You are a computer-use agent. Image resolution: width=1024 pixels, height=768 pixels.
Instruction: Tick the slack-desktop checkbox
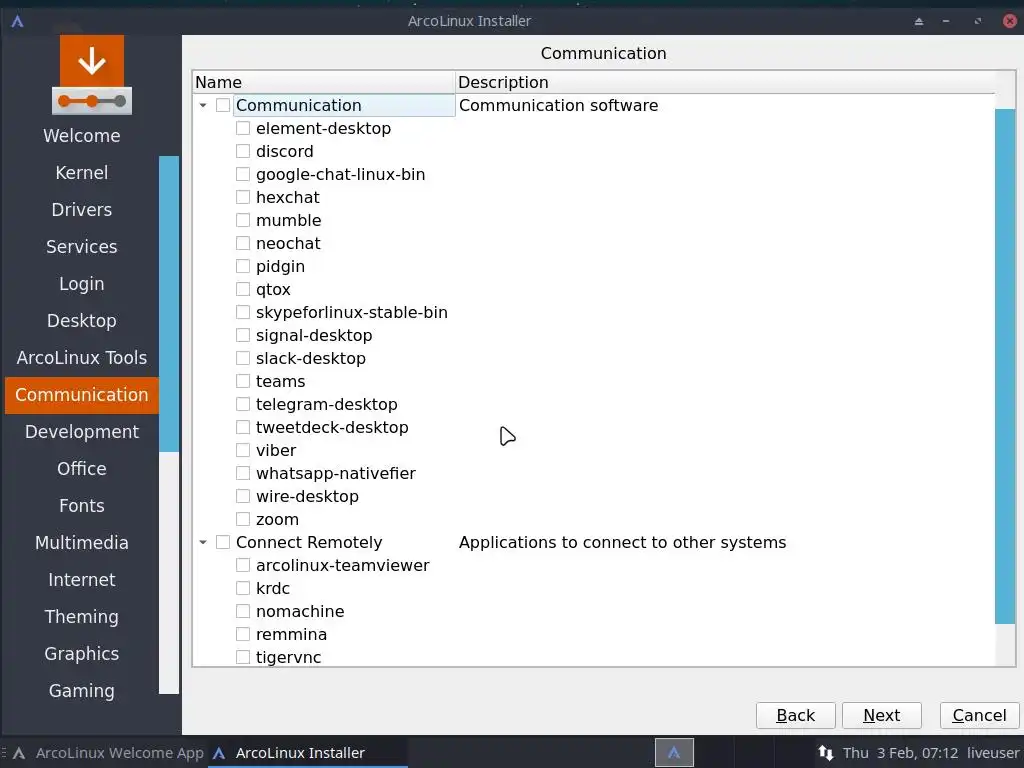pos(243,358)
